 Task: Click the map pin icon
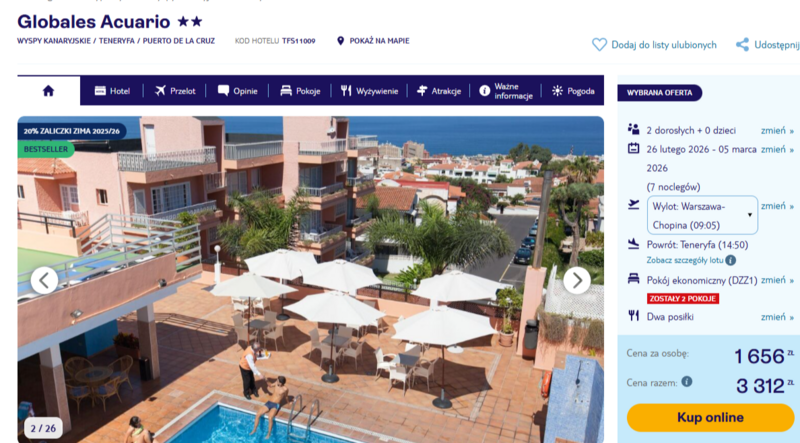tap(341, 41)
